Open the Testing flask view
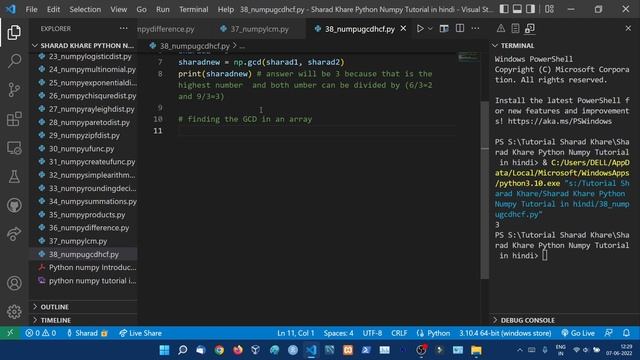This screenshot has height=360, width=640. point(14,176)
